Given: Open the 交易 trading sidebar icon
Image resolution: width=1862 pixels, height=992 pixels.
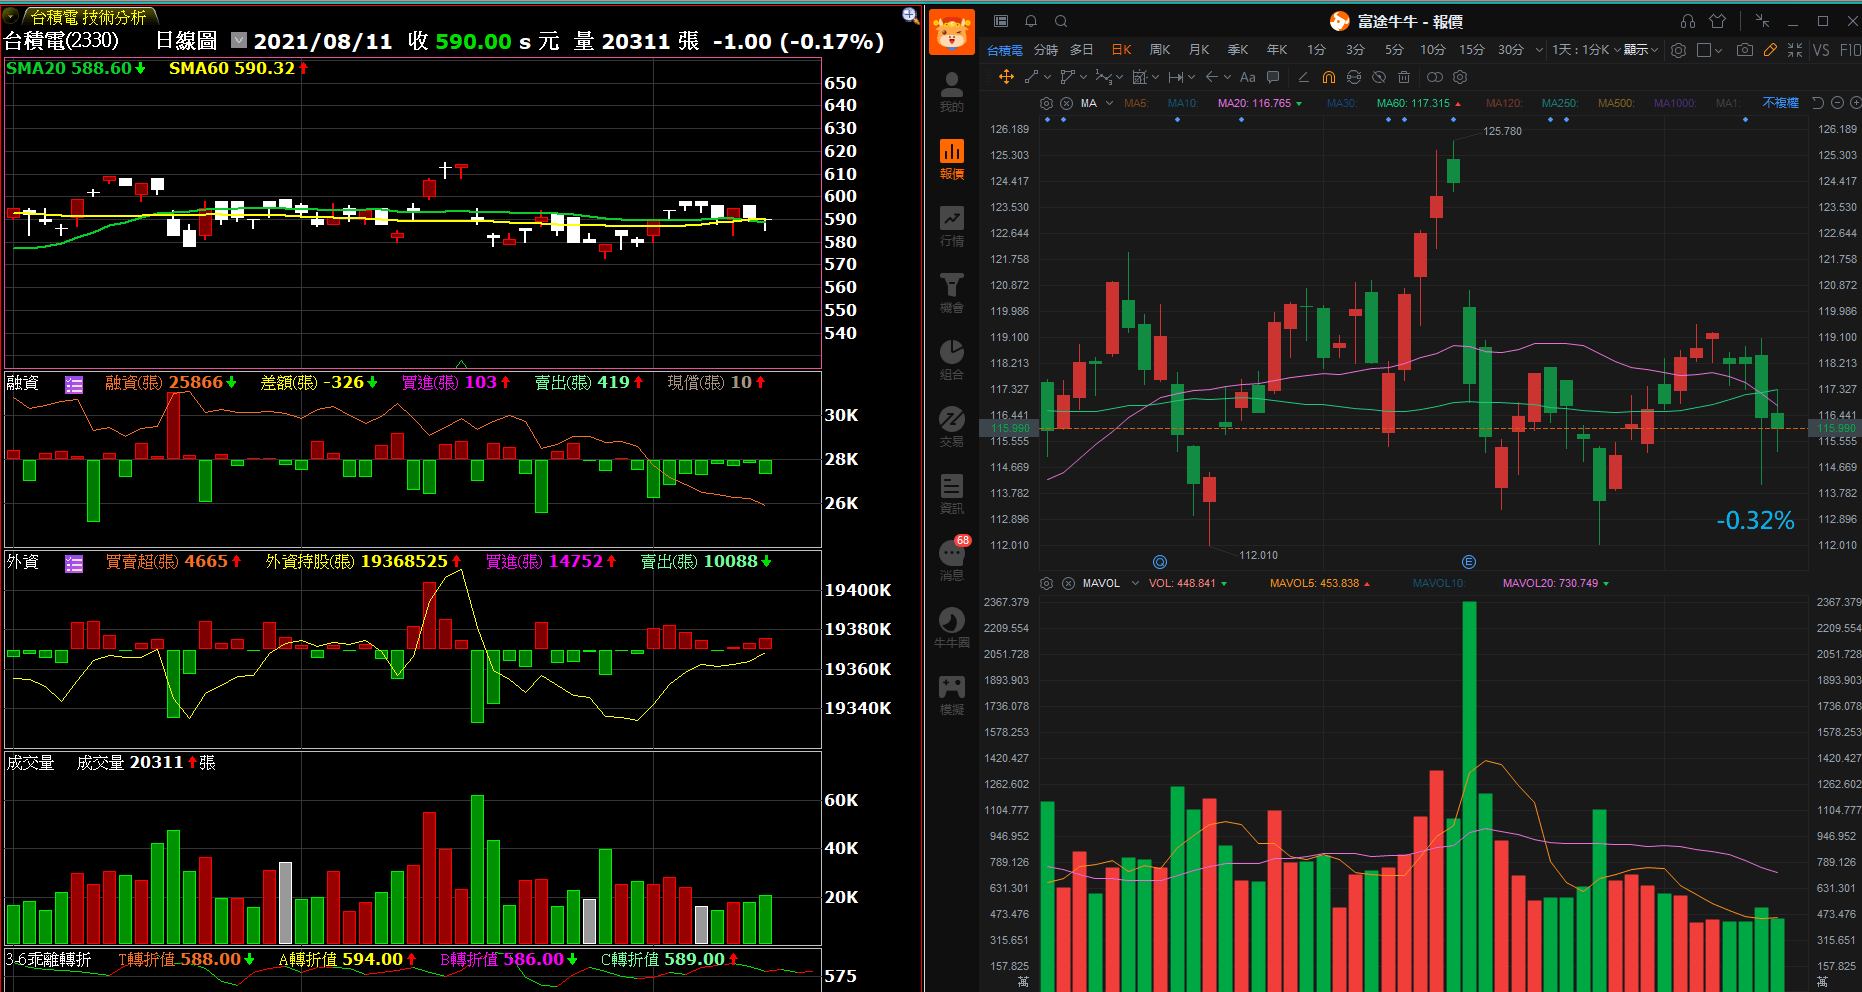Looking at the screenshot, I should tap(952, 427).
